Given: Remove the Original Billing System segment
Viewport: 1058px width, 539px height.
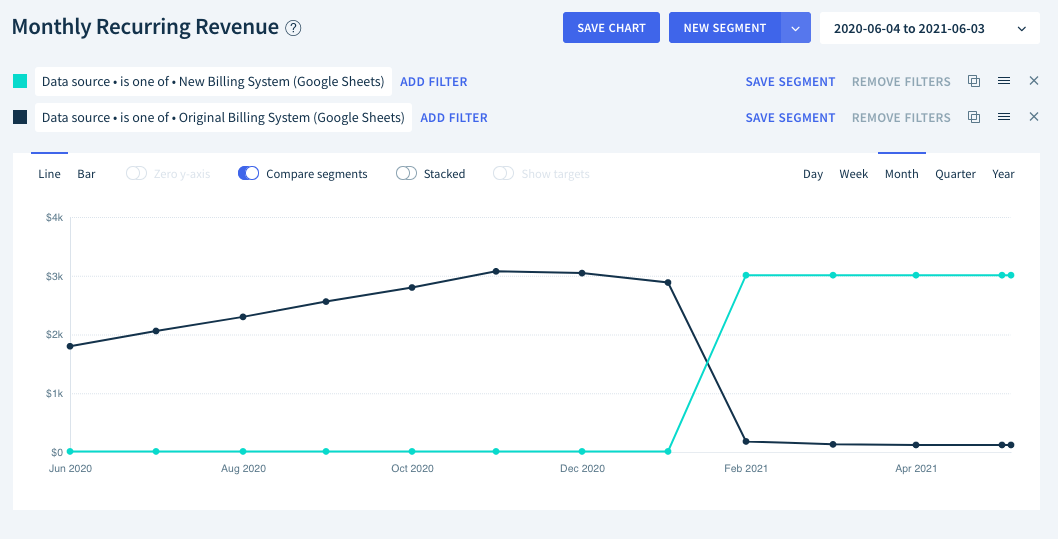Looking at the screenshot, I should point(1034,117).
